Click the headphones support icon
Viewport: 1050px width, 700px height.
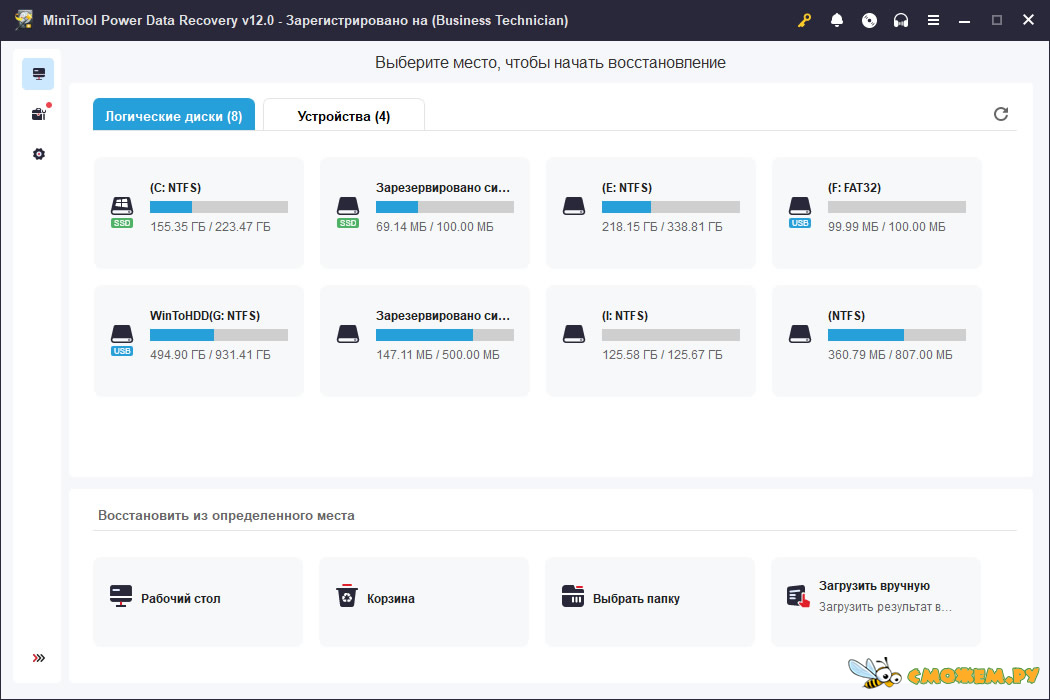[x=901, y=20]
